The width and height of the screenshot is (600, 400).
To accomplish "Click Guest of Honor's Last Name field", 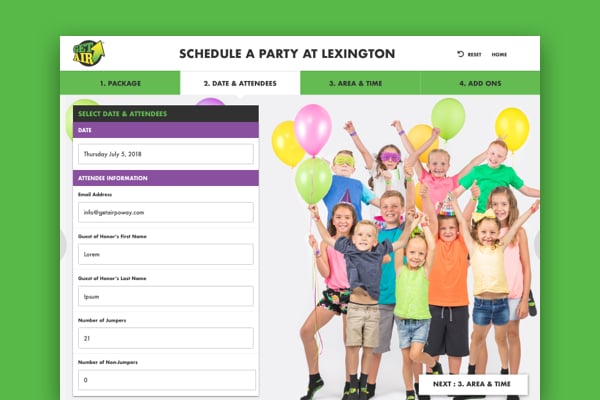I will click(x=166, y=296).
